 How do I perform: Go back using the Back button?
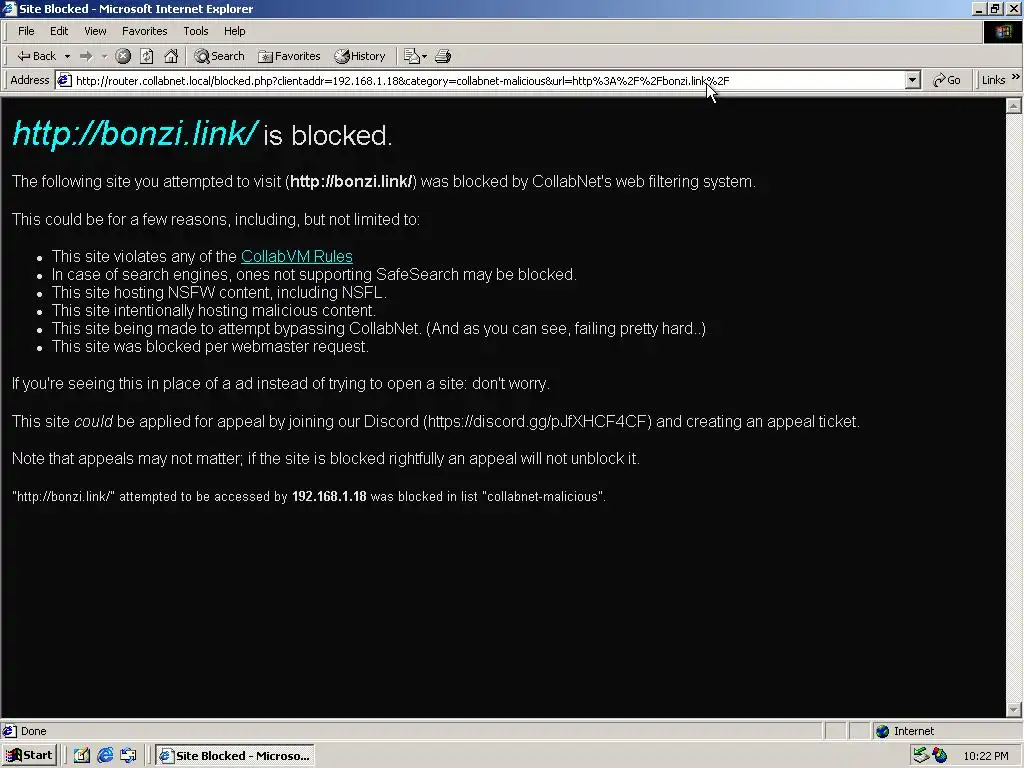[37, 56]
